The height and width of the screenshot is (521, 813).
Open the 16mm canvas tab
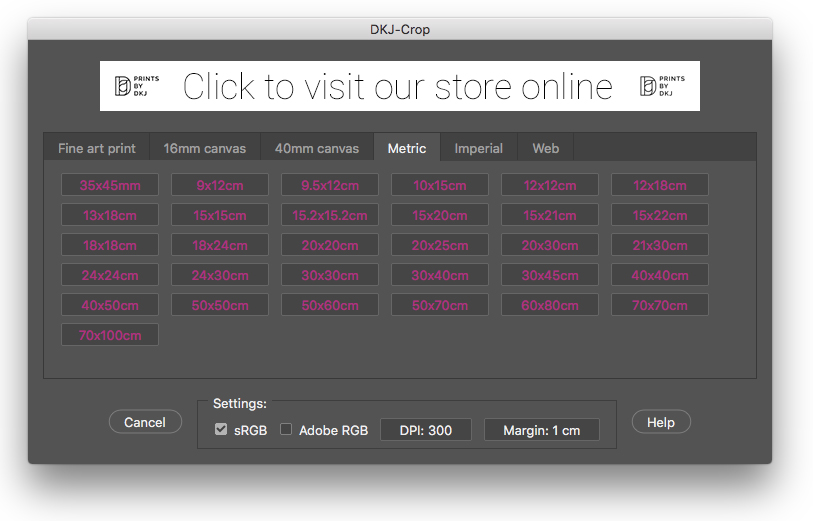[205, 148]
